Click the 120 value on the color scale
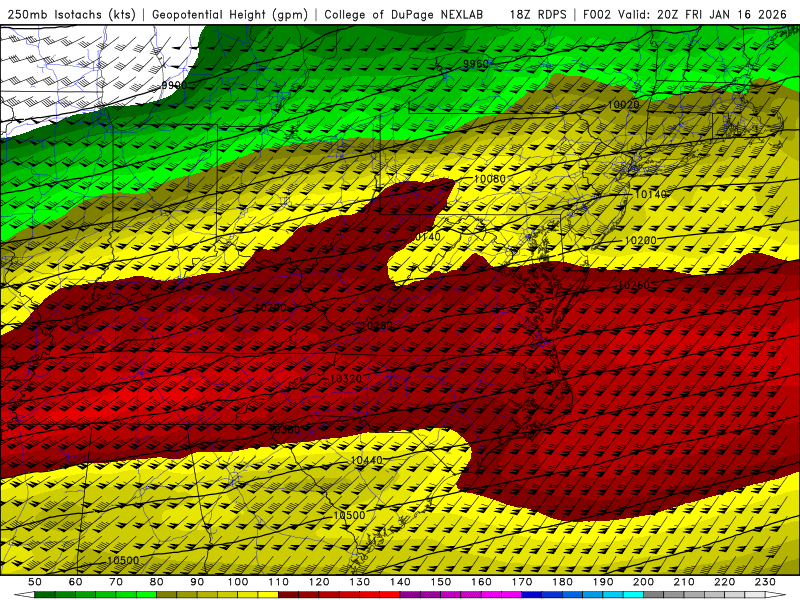 pyautogui.click(x=319, y=582)
